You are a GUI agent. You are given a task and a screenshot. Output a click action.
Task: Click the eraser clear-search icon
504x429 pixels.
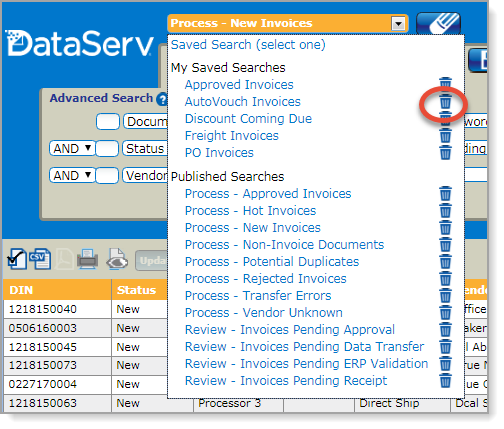point(438,23)
